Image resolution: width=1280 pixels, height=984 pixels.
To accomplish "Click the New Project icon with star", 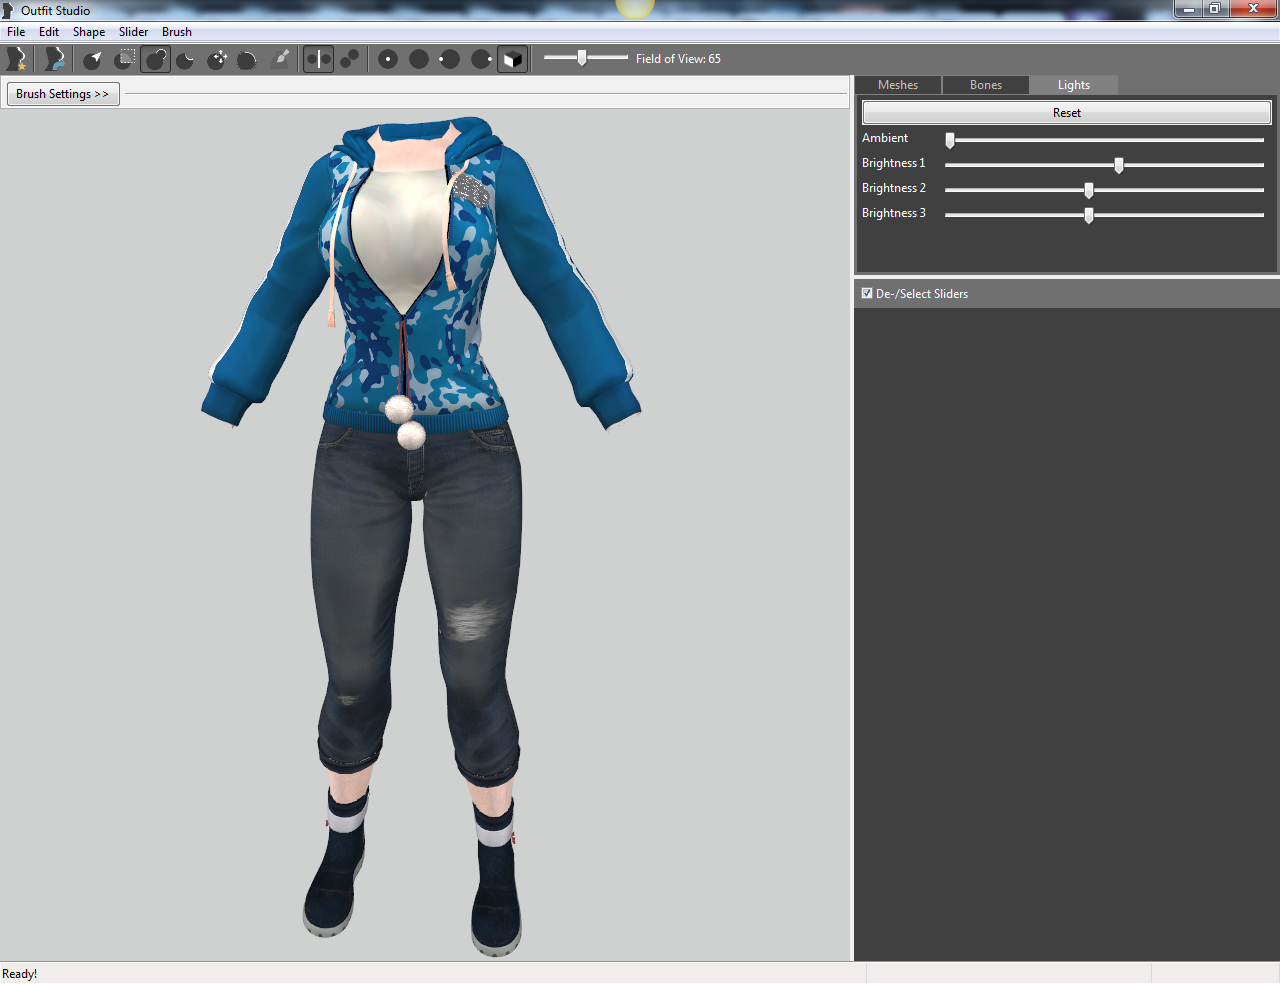I will [17, 59].
